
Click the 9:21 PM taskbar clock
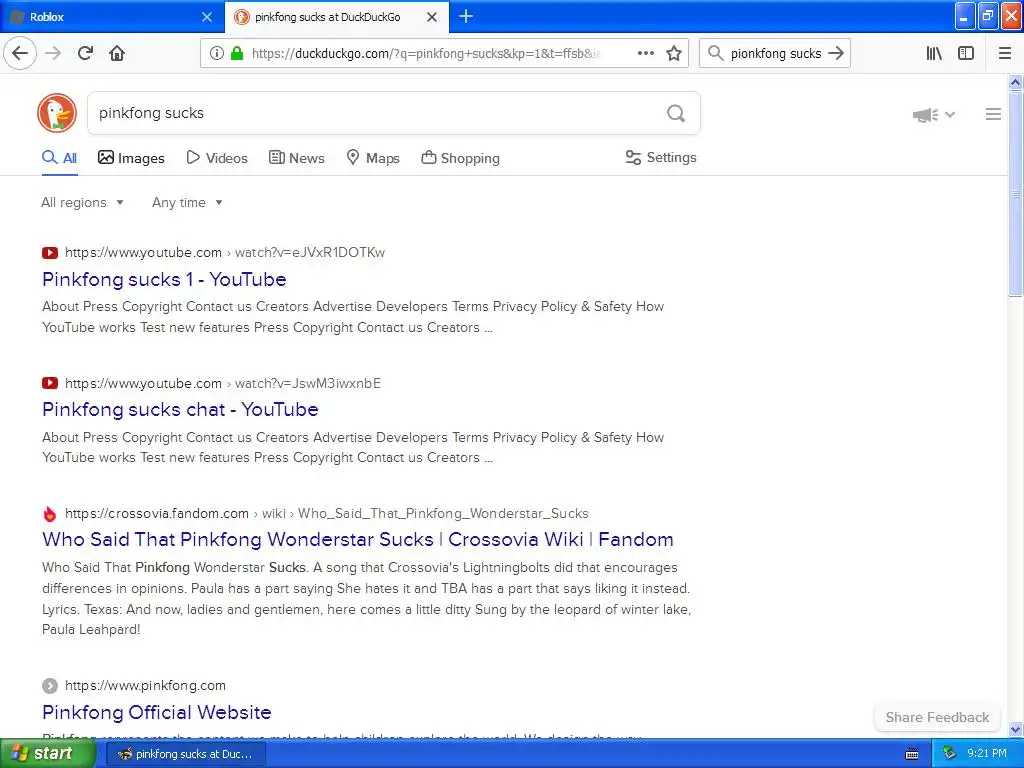coord(987,754)
